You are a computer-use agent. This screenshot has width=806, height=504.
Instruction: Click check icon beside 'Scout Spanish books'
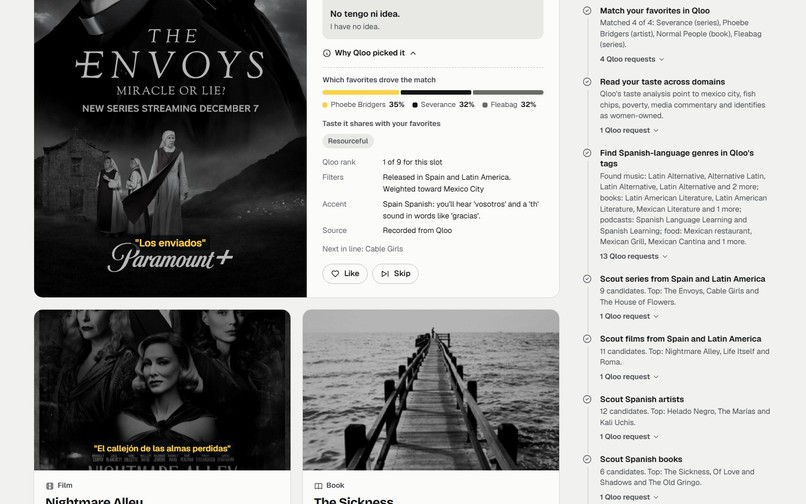click(587, 459)
